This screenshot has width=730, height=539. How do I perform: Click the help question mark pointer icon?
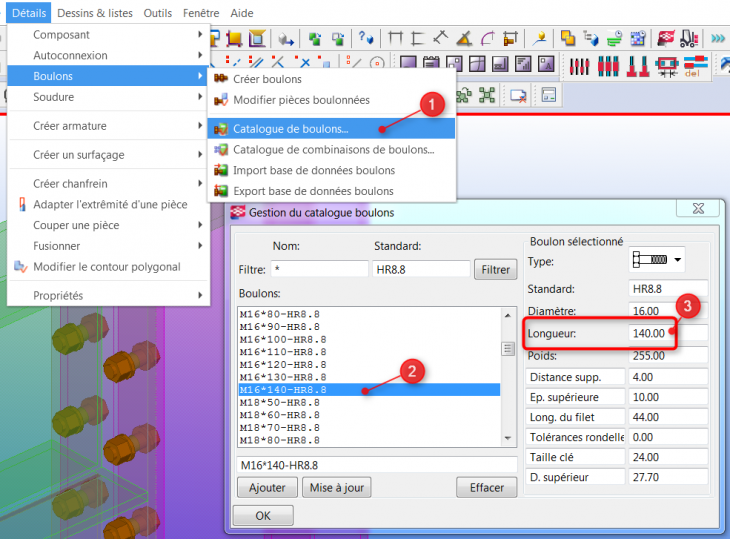point(365,38)
